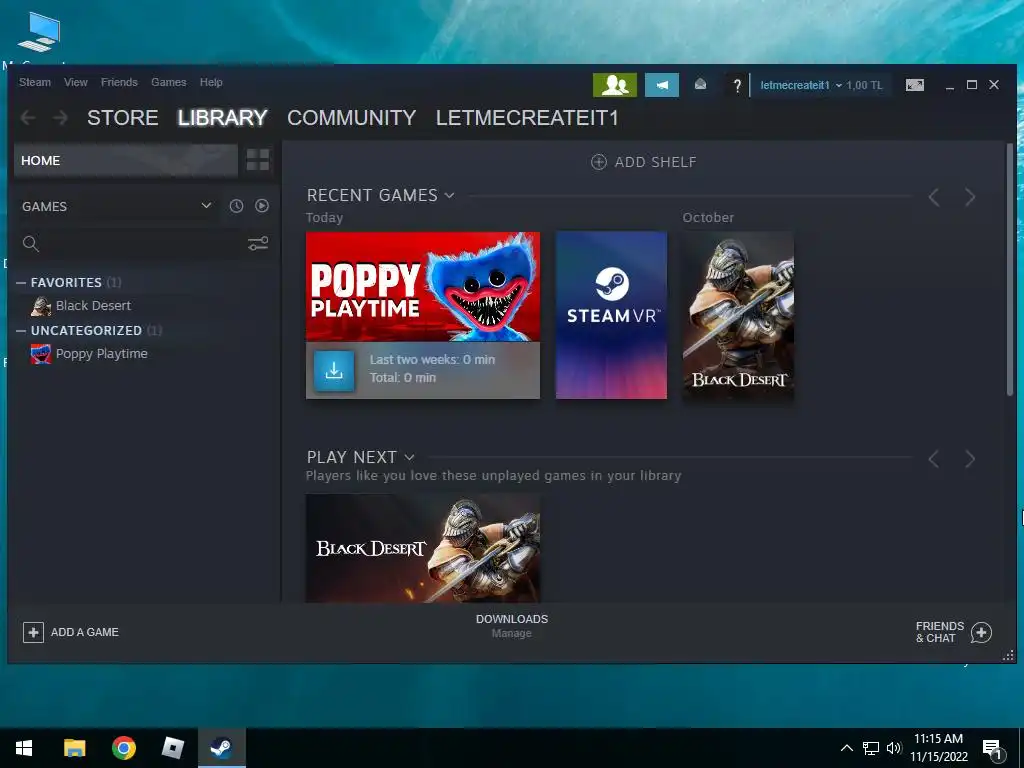Open notification center in system tray
Image resolution: width=1024 pixels, height=768 pixels.
point(992,750)
